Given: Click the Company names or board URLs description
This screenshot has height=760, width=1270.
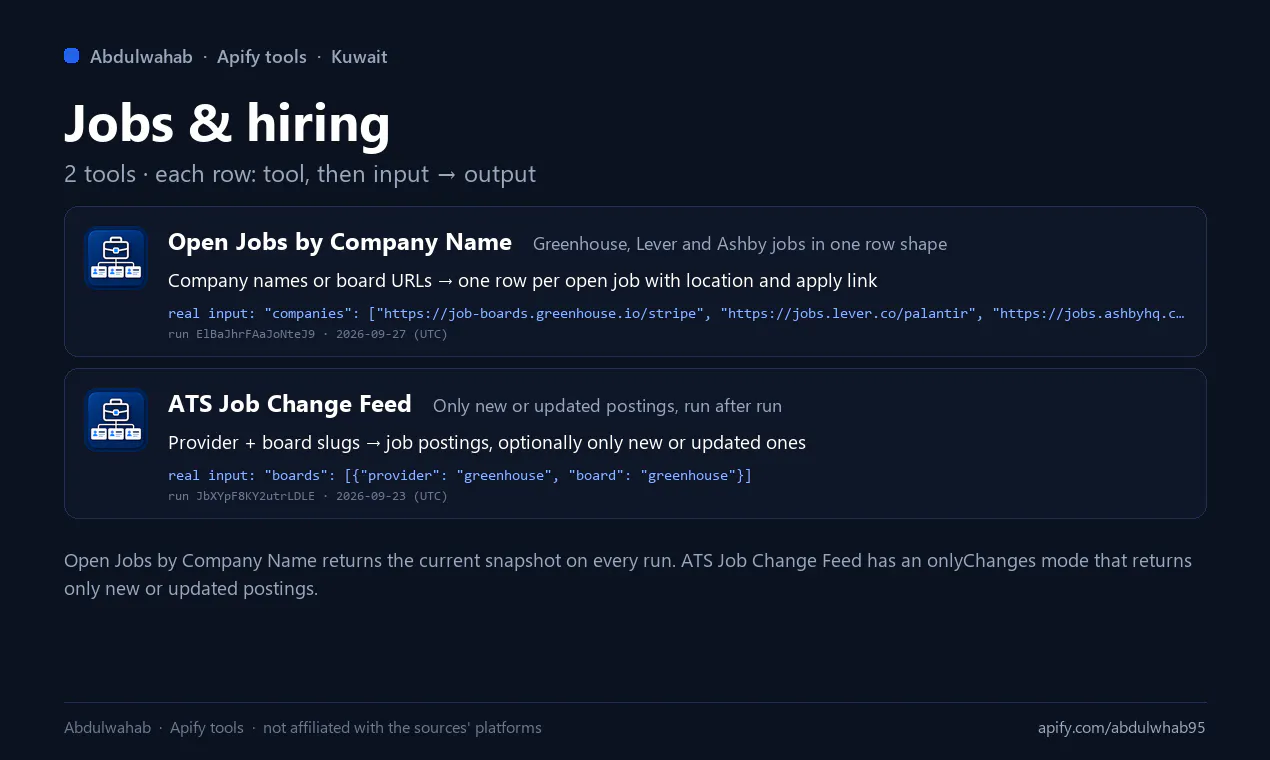Looking at the screenshot, I should (x=523, y=281).
